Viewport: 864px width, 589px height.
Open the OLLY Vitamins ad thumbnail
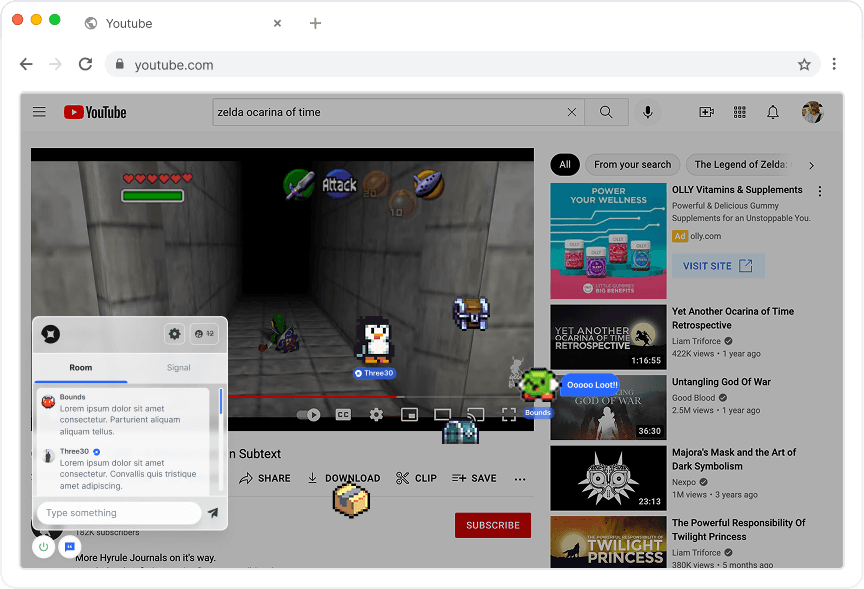click(x=608, y=241)
